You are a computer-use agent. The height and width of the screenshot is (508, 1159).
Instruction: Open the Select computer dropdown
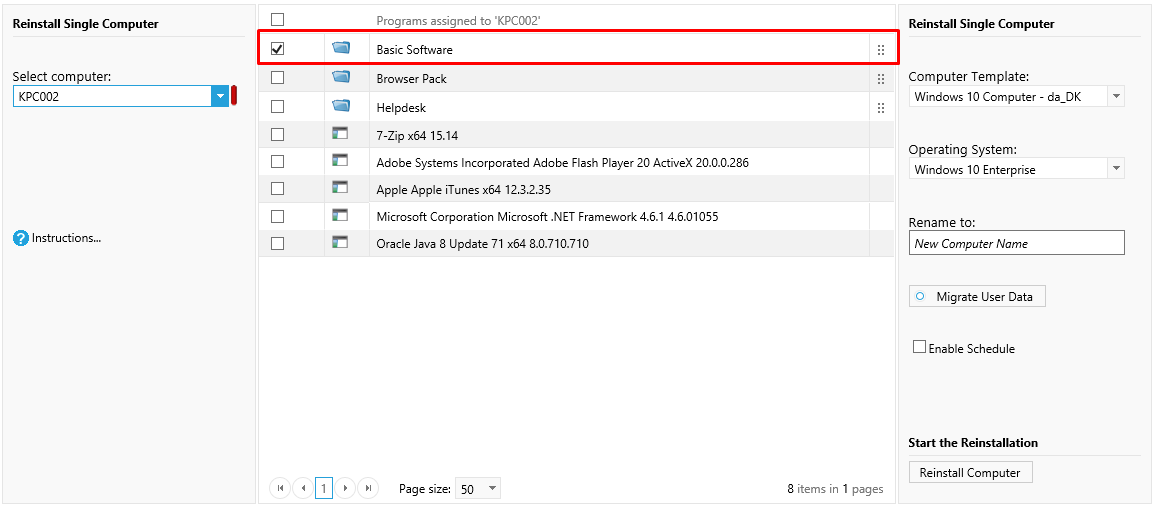coord(220,96)
